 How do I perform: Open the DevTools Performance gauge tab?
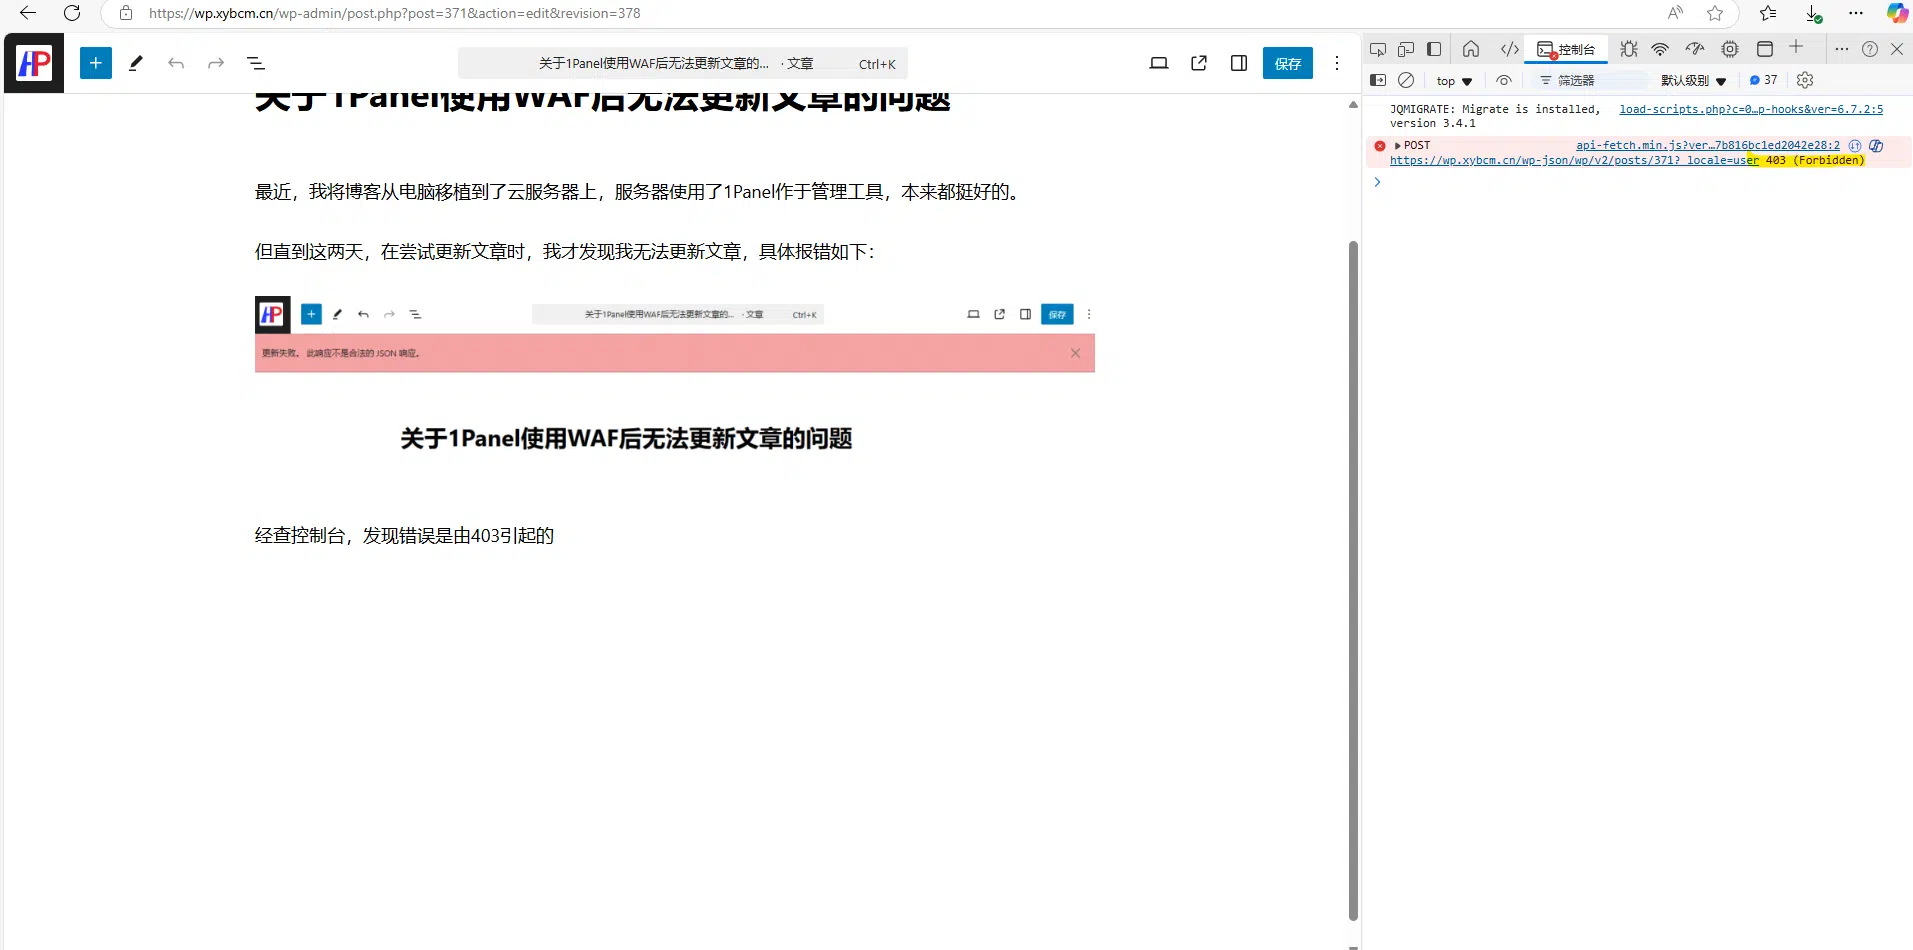[1695, 49]
